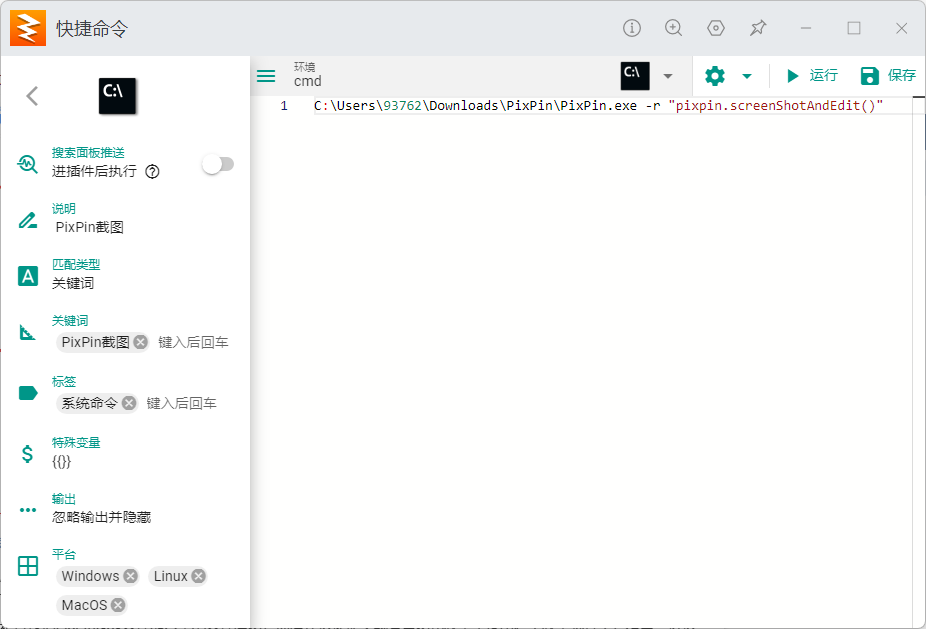Toggle the 进插件后执行 switch
Image resolution: width=926 pixels, height=629 pixels.
(218, 164)
